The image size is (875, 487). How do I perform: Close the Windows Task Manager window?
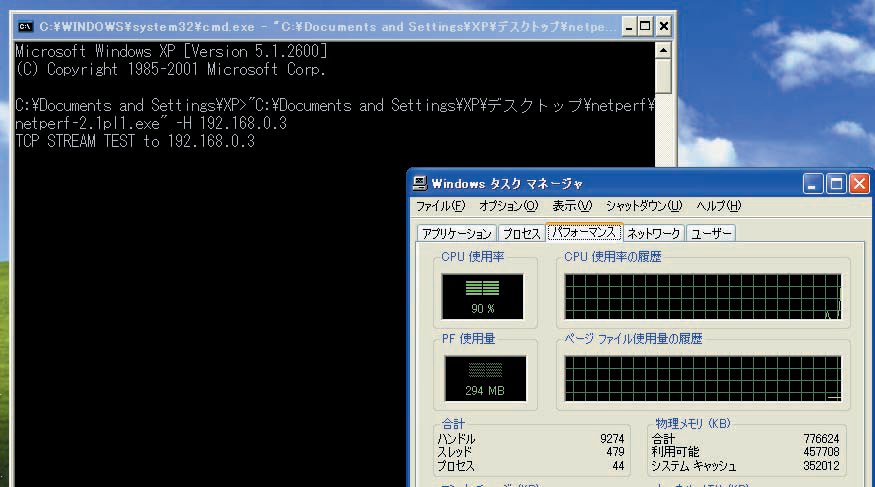click(859, 184)
